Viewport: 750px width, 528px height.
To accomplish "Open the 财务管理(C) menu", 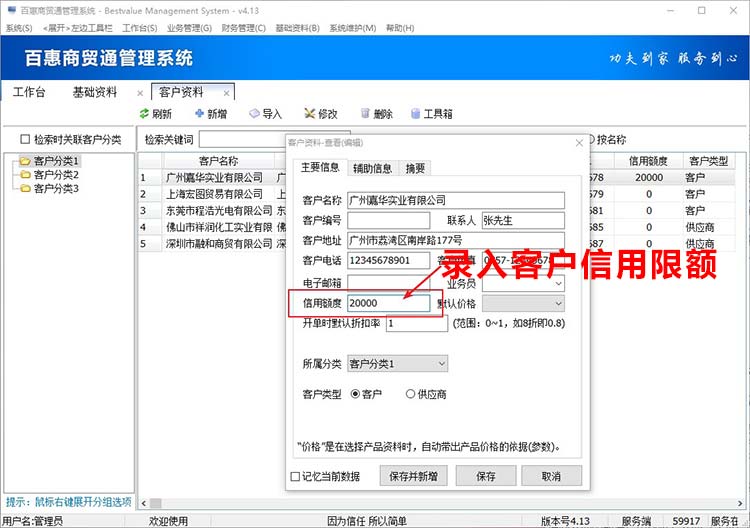I will [243, 28].
